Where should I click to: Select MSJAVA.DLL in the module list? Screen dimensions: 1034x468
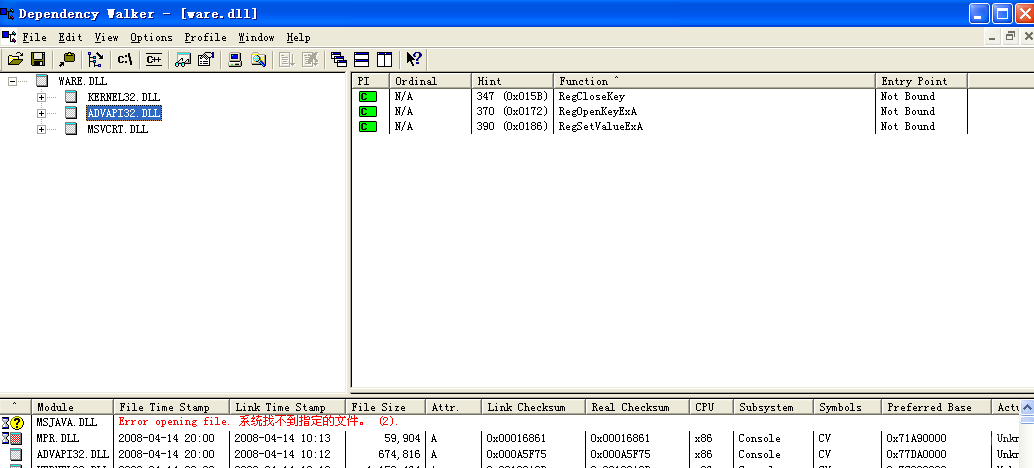pyautogui.click(x=67, y=423)
